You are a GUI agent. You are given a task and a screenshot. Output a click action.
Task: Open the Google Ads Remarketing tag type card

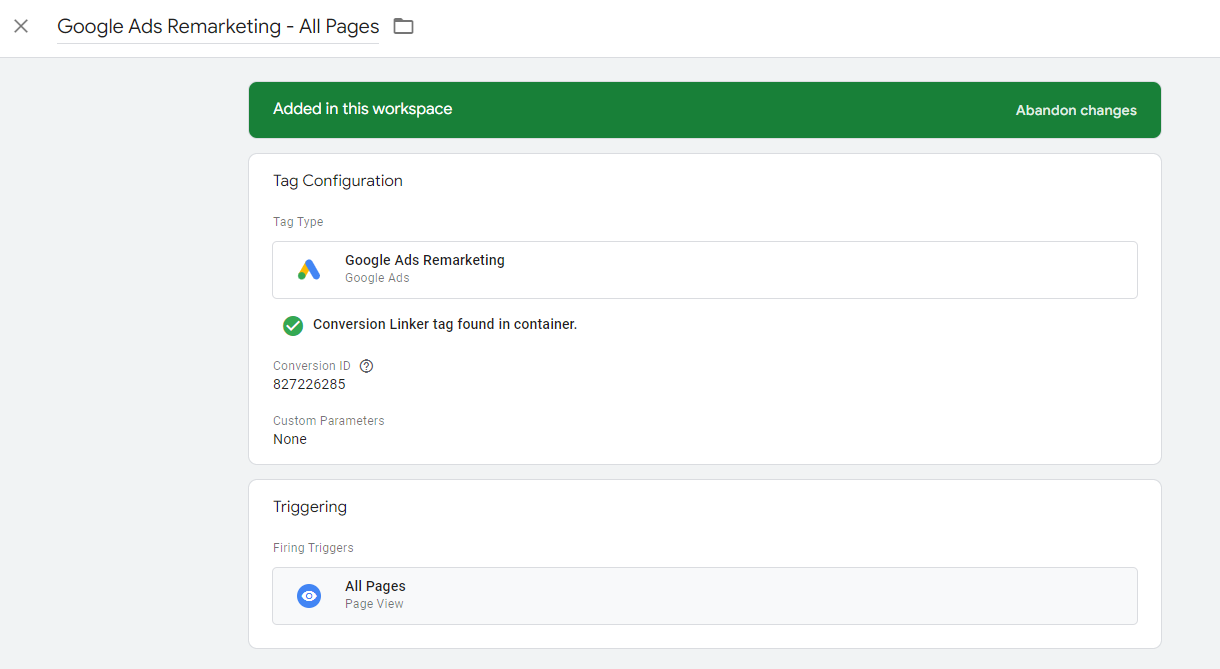click(704, 270)
